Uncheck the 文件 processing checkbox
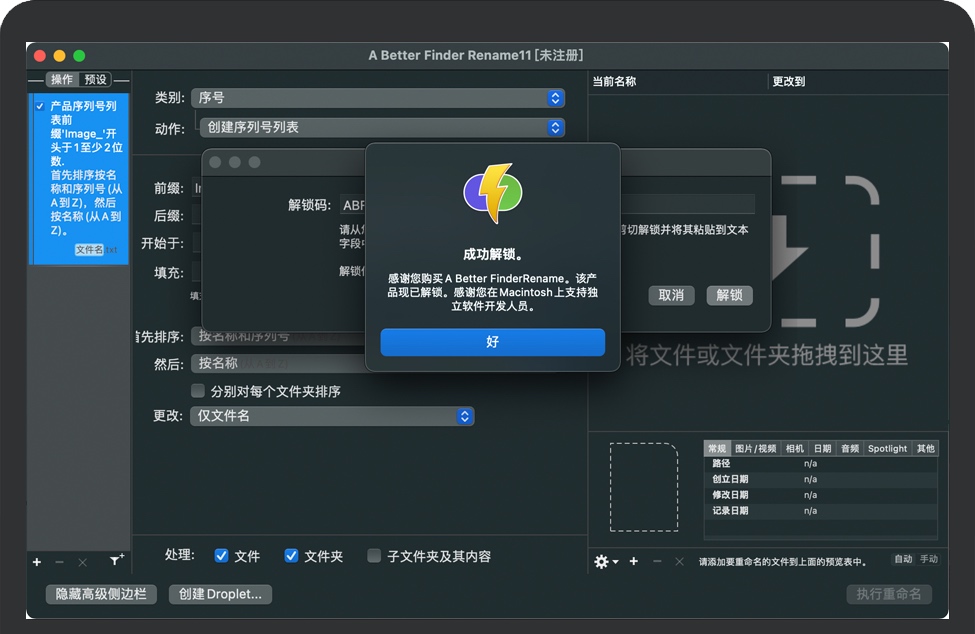Screen dimensions: 975x634 (x=221, y=556)
